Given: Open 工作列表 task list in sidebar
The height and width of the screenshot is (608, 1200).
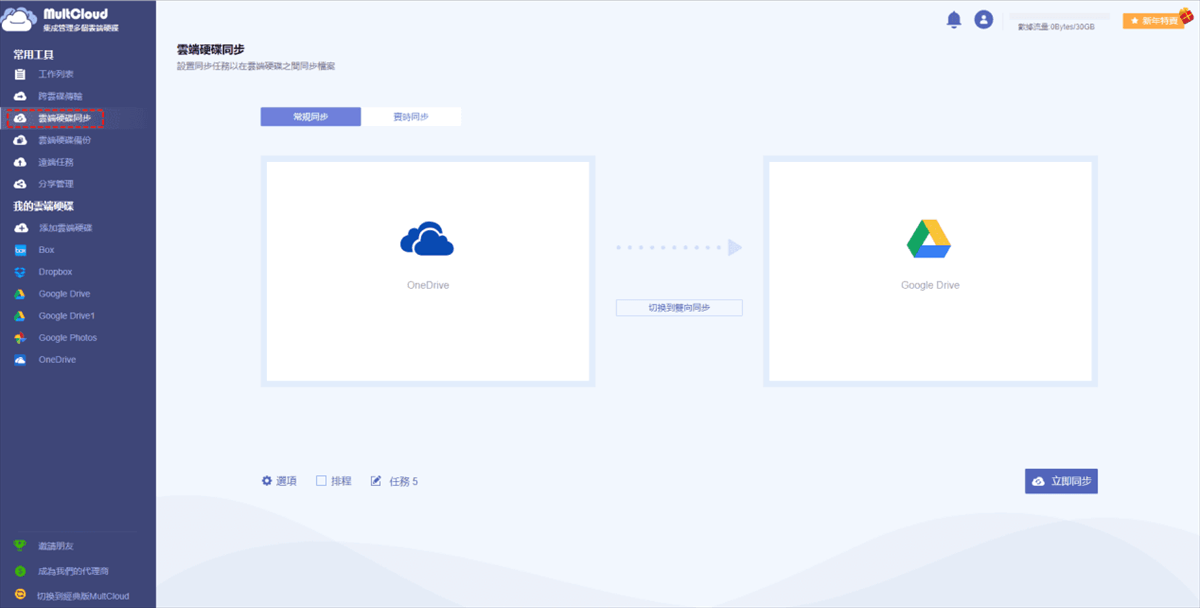Looking at the screenshot, I should (x=56, y=74).
